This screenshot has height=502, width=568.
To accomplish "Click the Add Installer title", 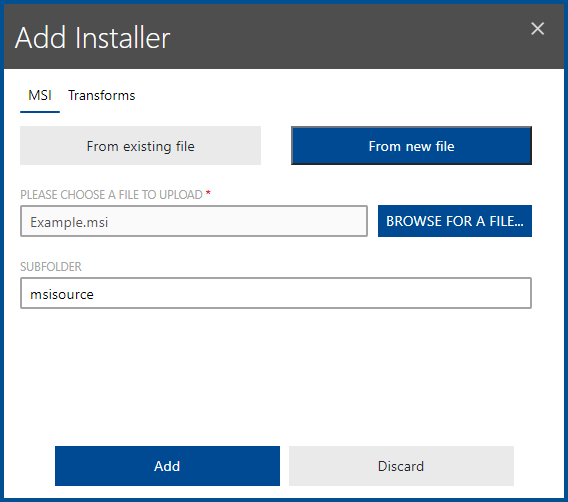I will (x=92, y=38).
